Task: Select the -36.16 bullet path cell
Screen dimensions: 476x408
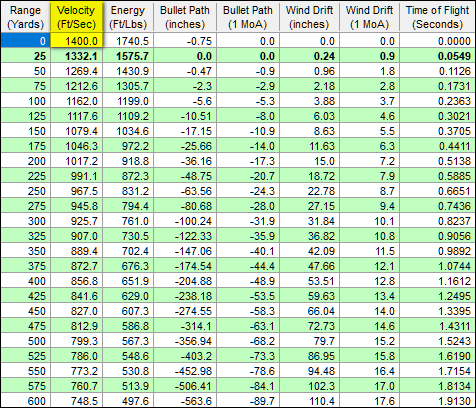Action: click(185, 161)
